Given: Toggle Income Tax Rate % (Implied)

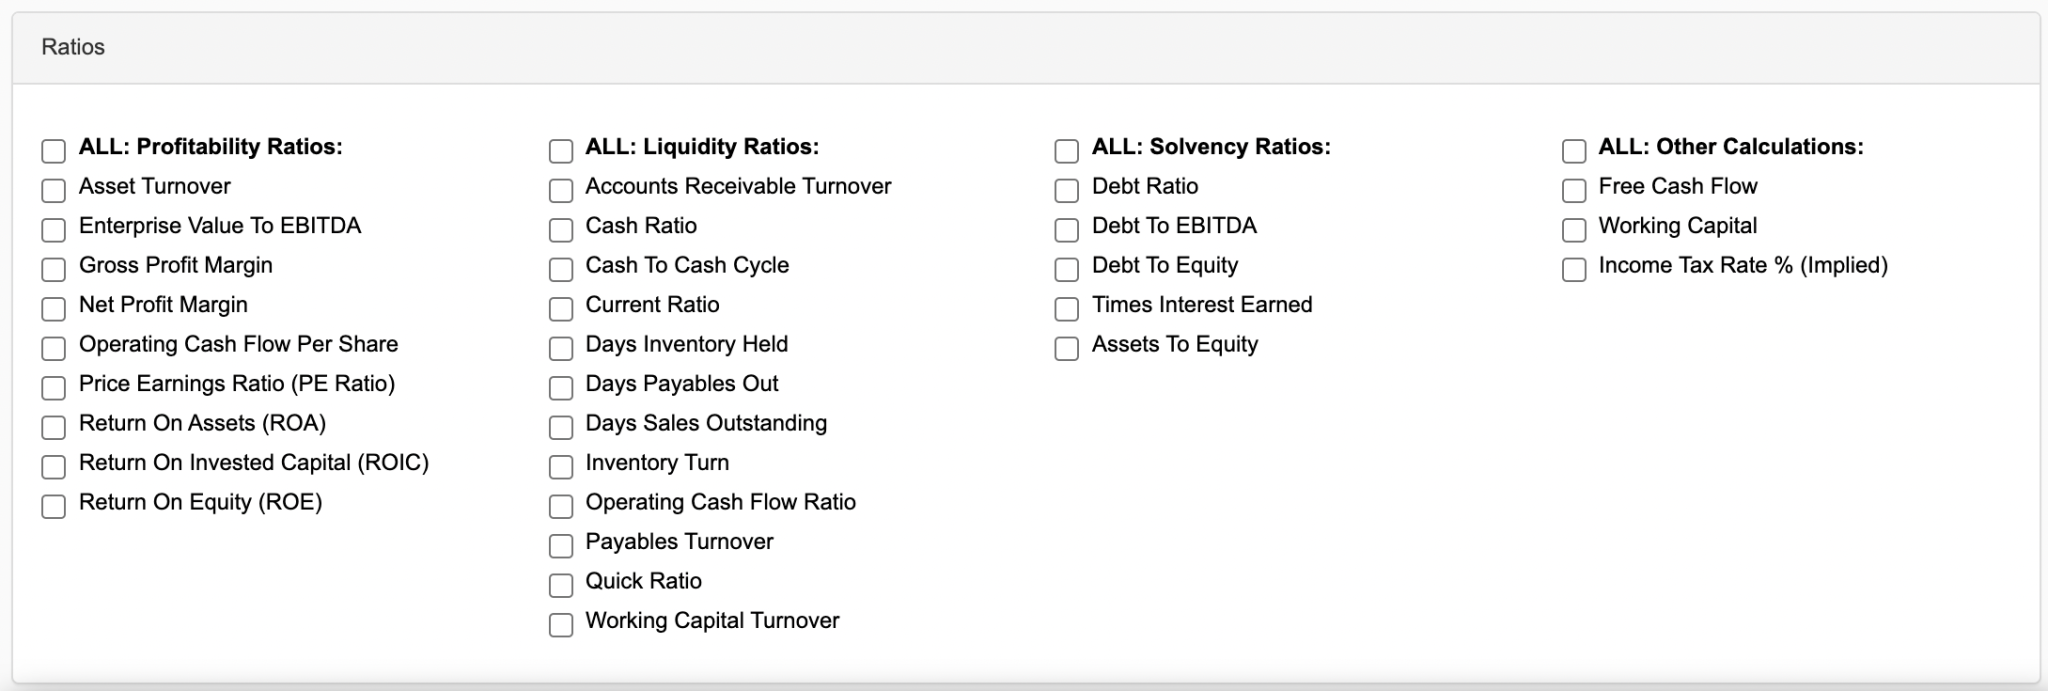Looking at the screenshot, I should point(1574,269).
